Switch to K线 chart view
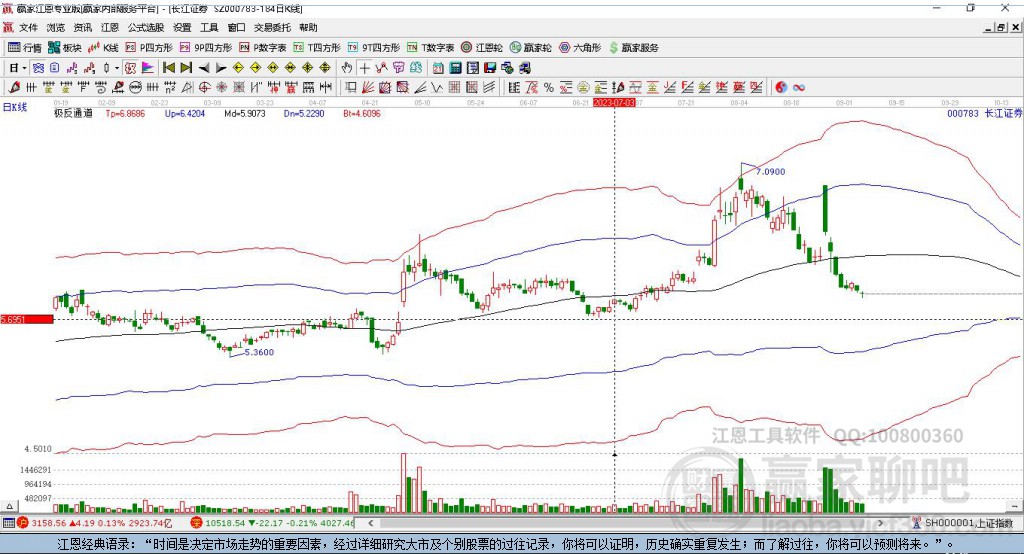 (103, 48)
